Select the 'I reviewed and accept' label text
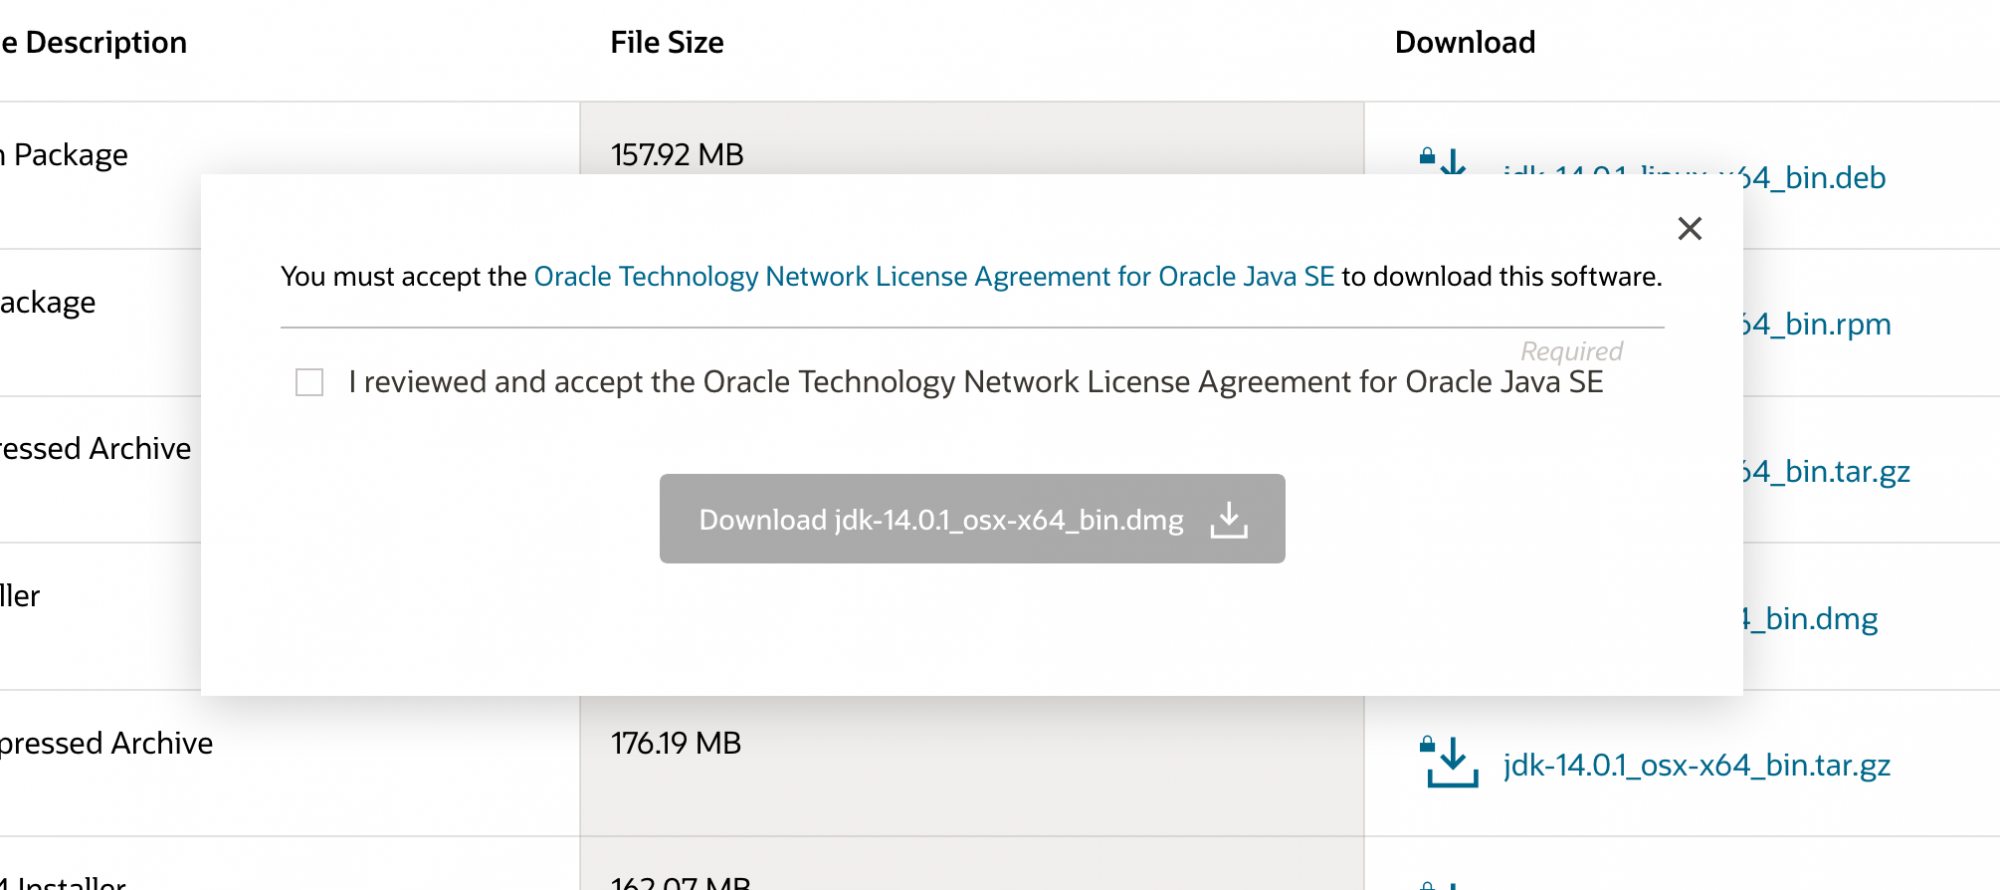The image size is (2000, 890). pyautogui.click(x=975, y=382)
